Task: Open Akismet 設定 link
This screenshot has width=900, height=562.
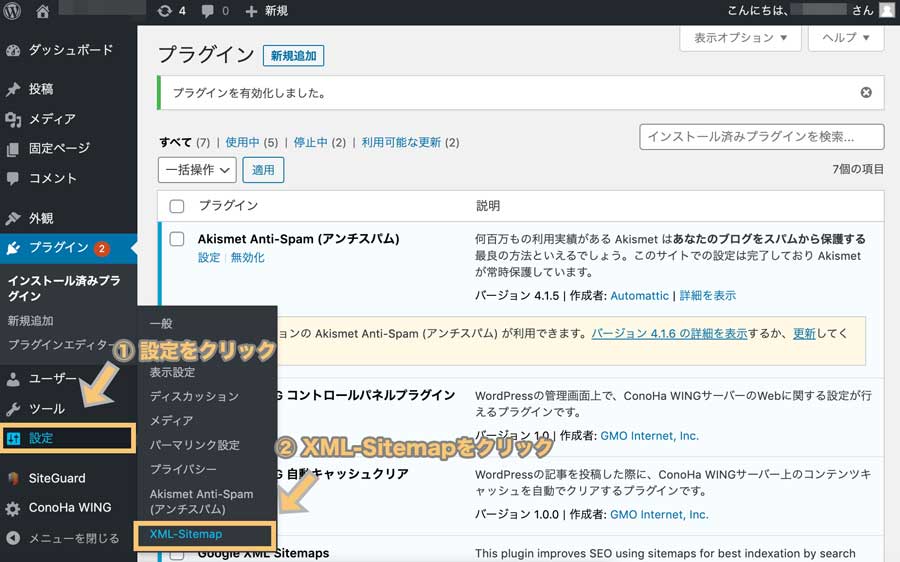Action: click(x=209, y=258)
